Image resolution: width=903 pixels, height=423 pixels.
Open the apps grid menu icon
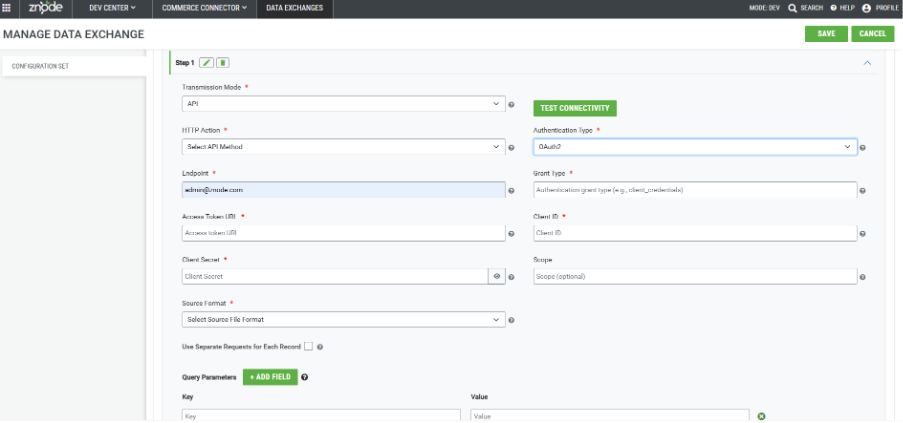coord(7,8)
